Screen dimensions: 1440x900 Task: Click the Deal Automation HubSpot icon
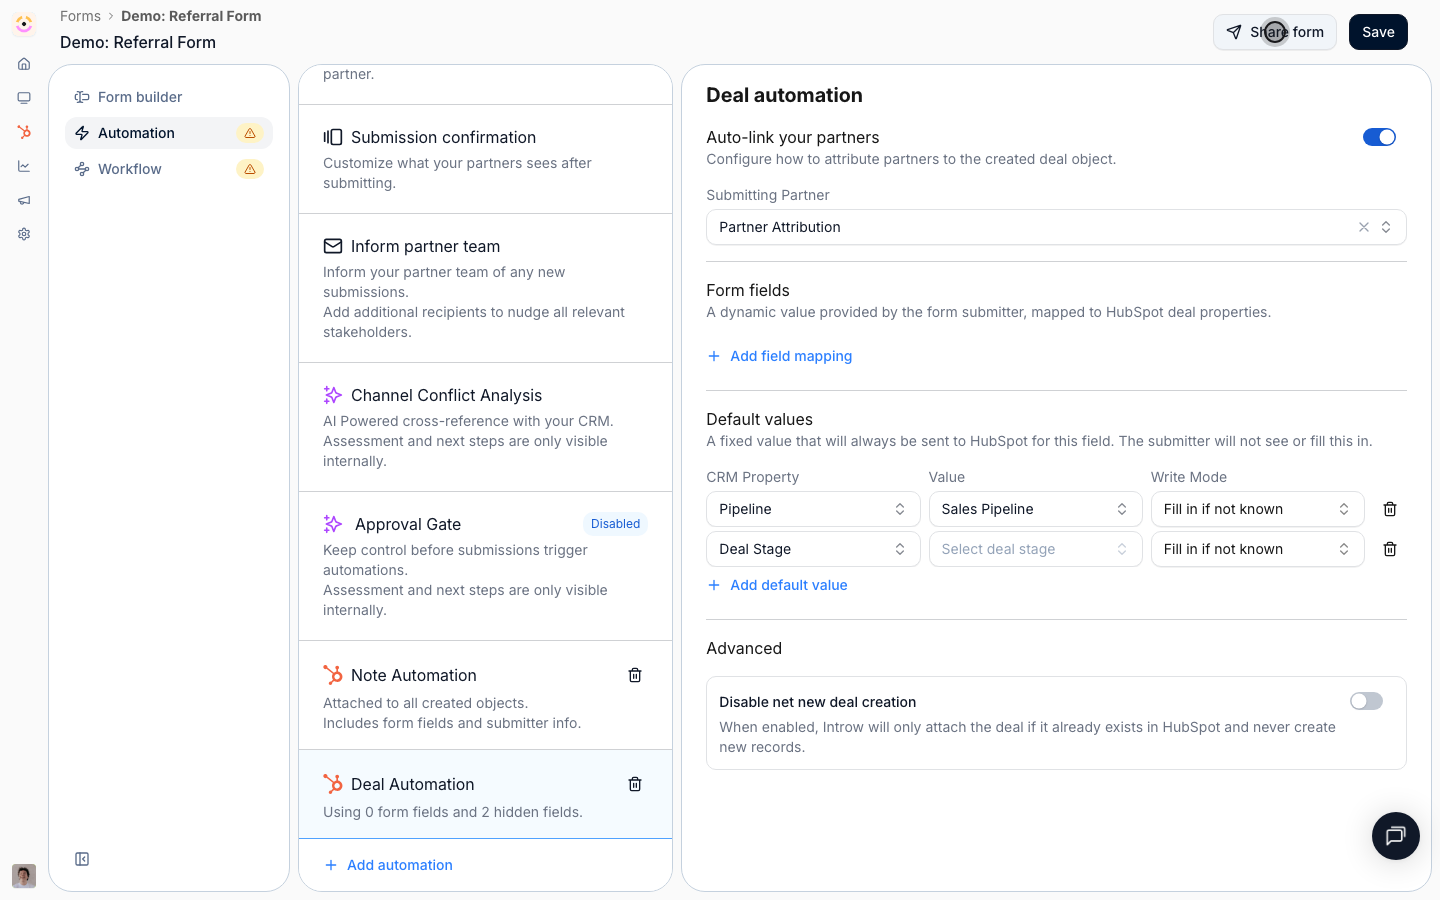tap(333, 784)
